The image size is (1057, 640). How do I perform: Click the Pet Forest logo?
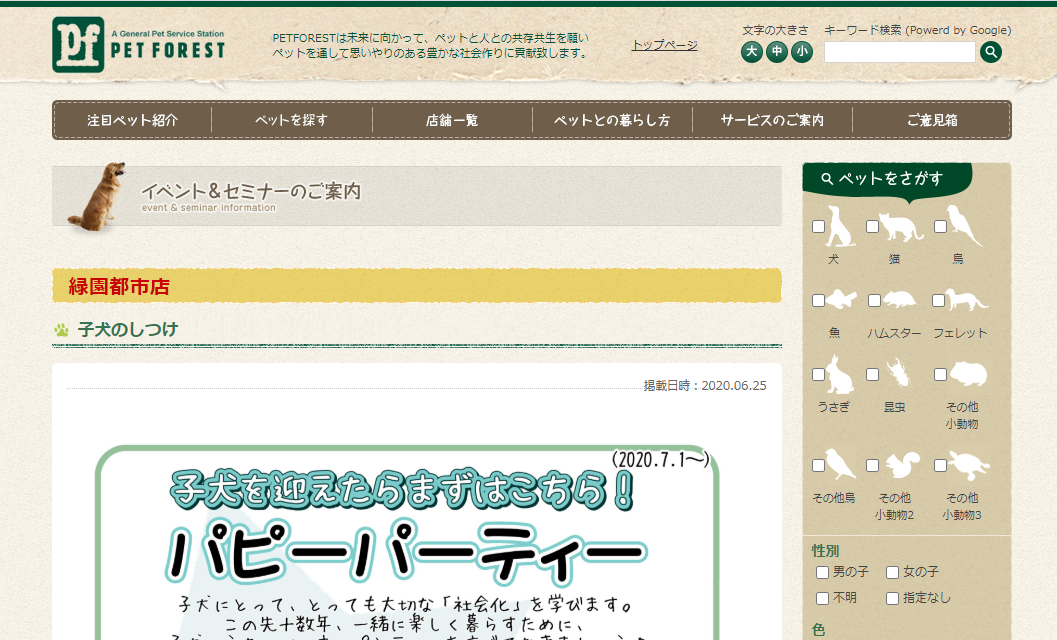[138, 45]
